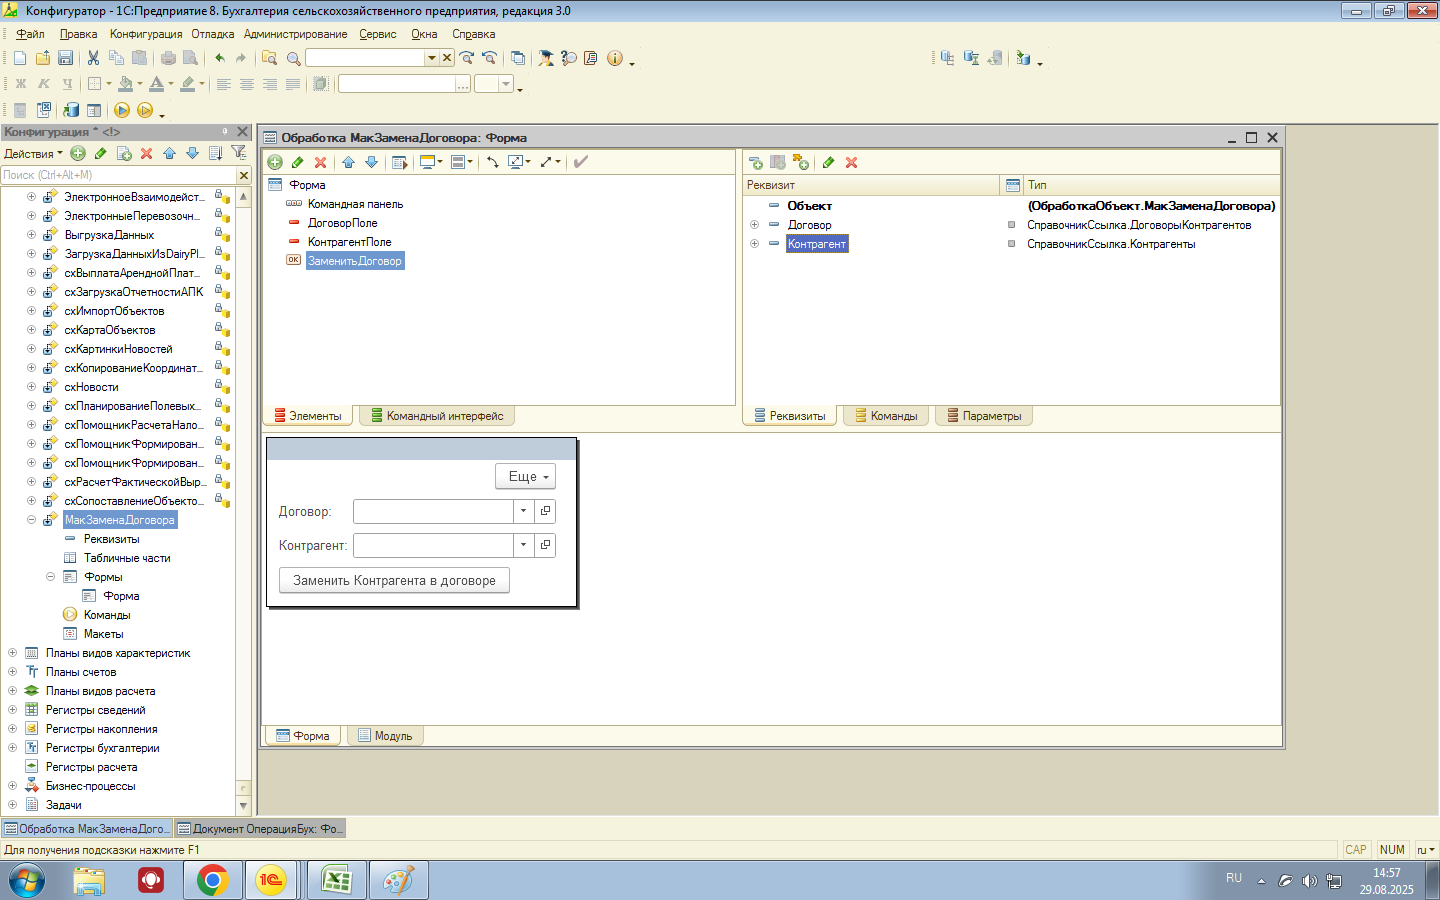Viewport: 1440px width, 900px height.
Task: Click the Save icon in the main toolbar
Action: 65,58
